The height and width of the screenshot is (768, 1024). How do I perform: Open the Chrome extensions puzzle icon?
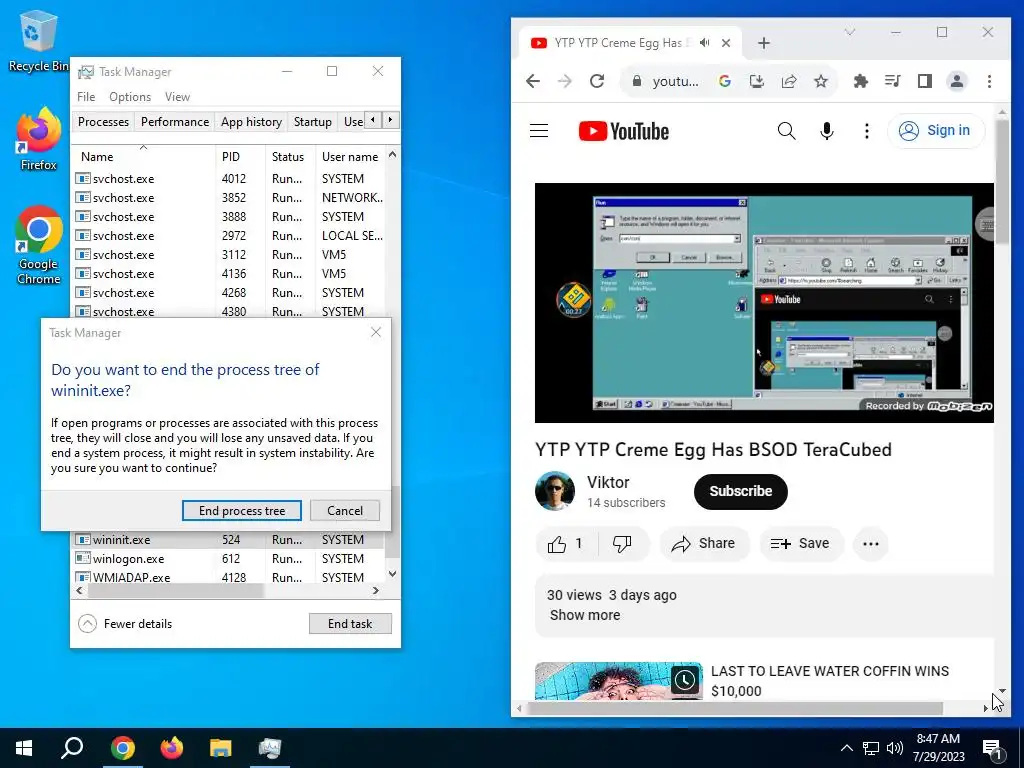pyautogui.click(x=861, y=81)
